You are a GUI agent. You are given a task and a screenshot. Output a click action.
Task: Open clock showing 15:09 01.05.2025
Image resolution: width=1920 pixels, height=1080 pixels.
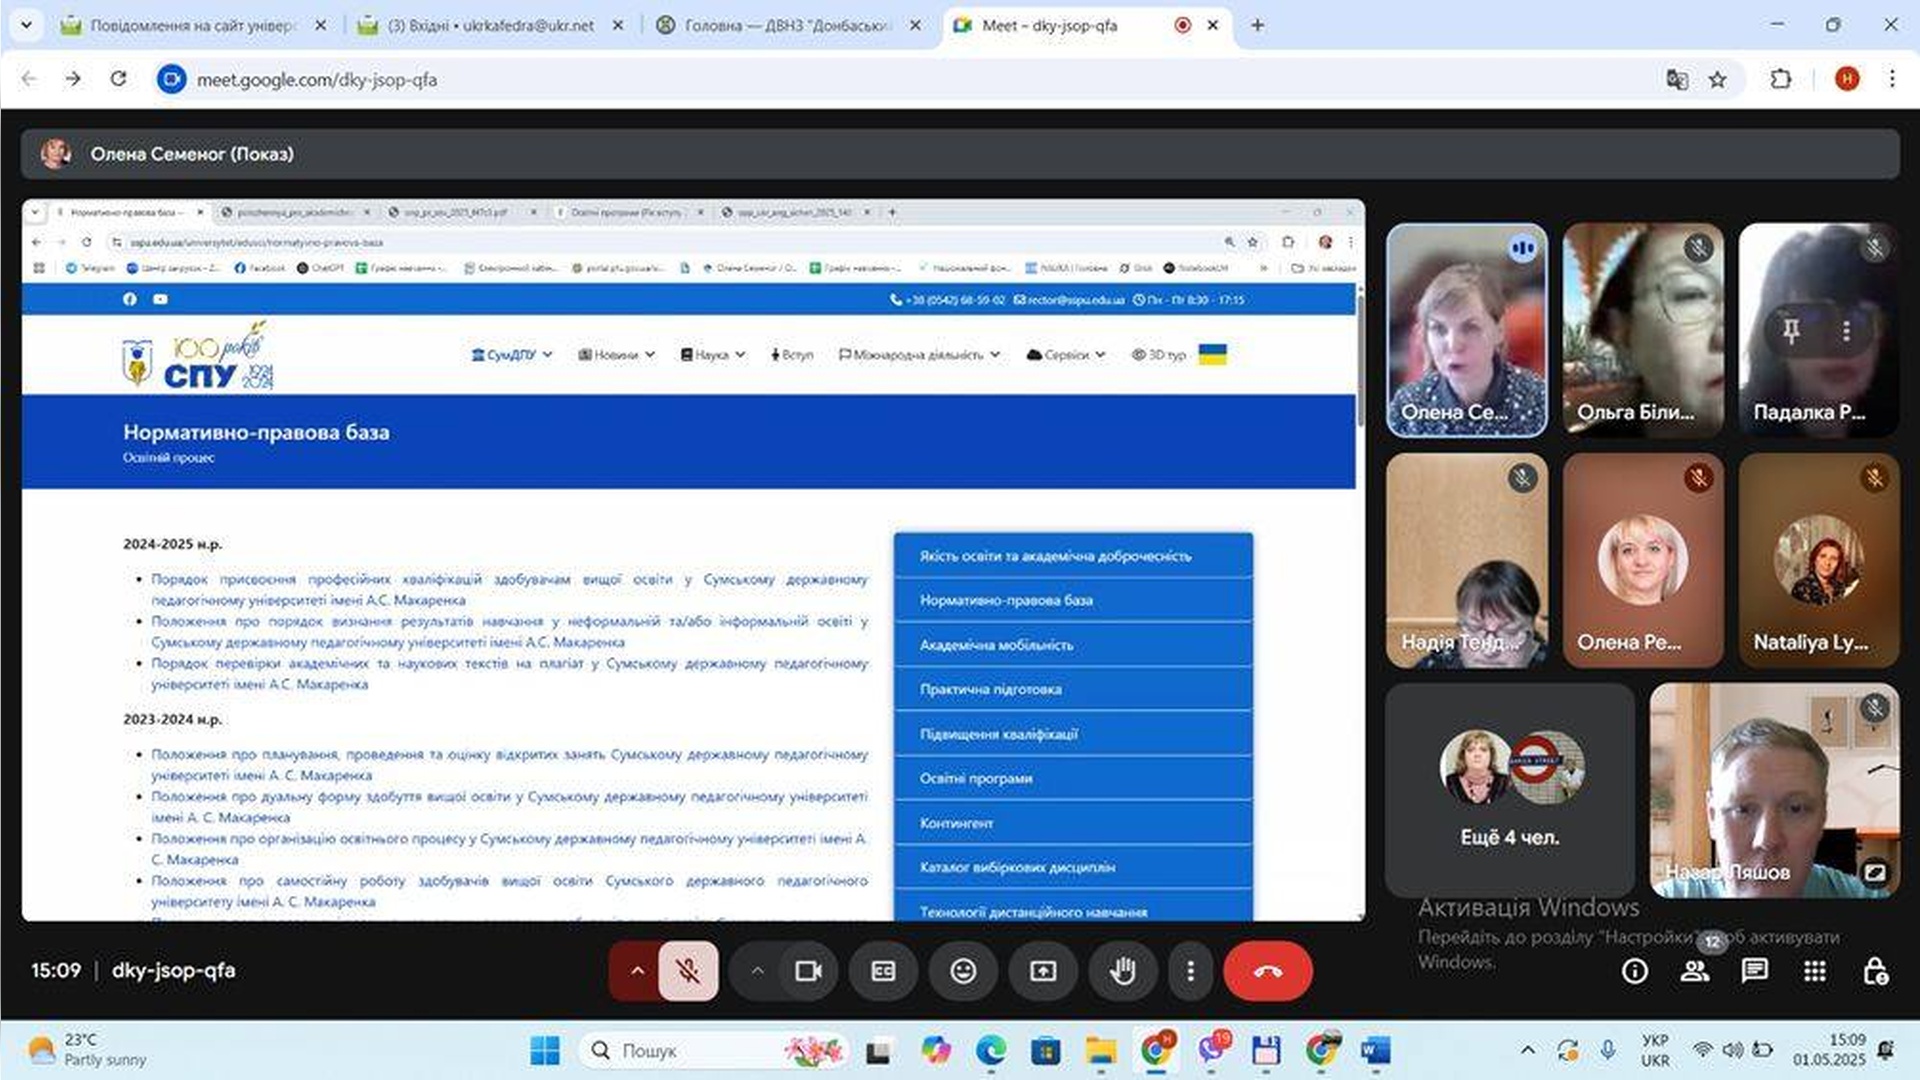(1829, 1050)
